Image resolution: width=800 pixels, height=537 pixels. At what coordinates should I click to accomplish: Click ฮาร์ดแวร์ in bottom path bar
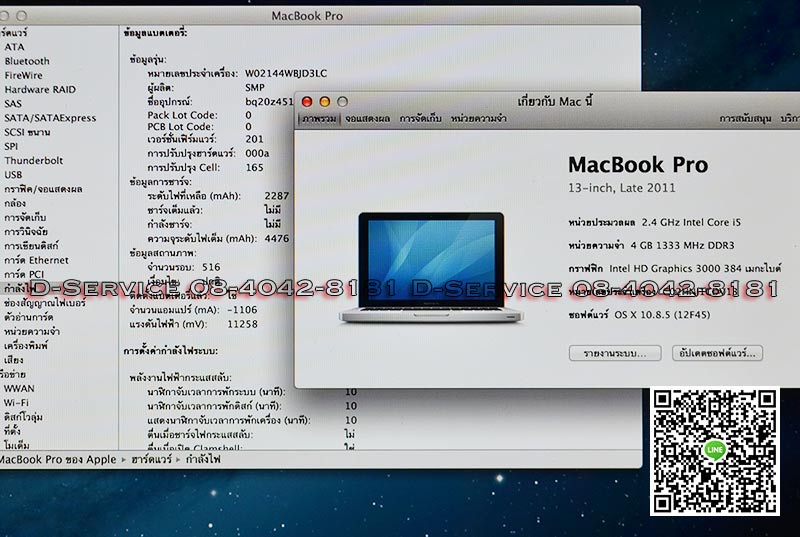coord(152,459)
